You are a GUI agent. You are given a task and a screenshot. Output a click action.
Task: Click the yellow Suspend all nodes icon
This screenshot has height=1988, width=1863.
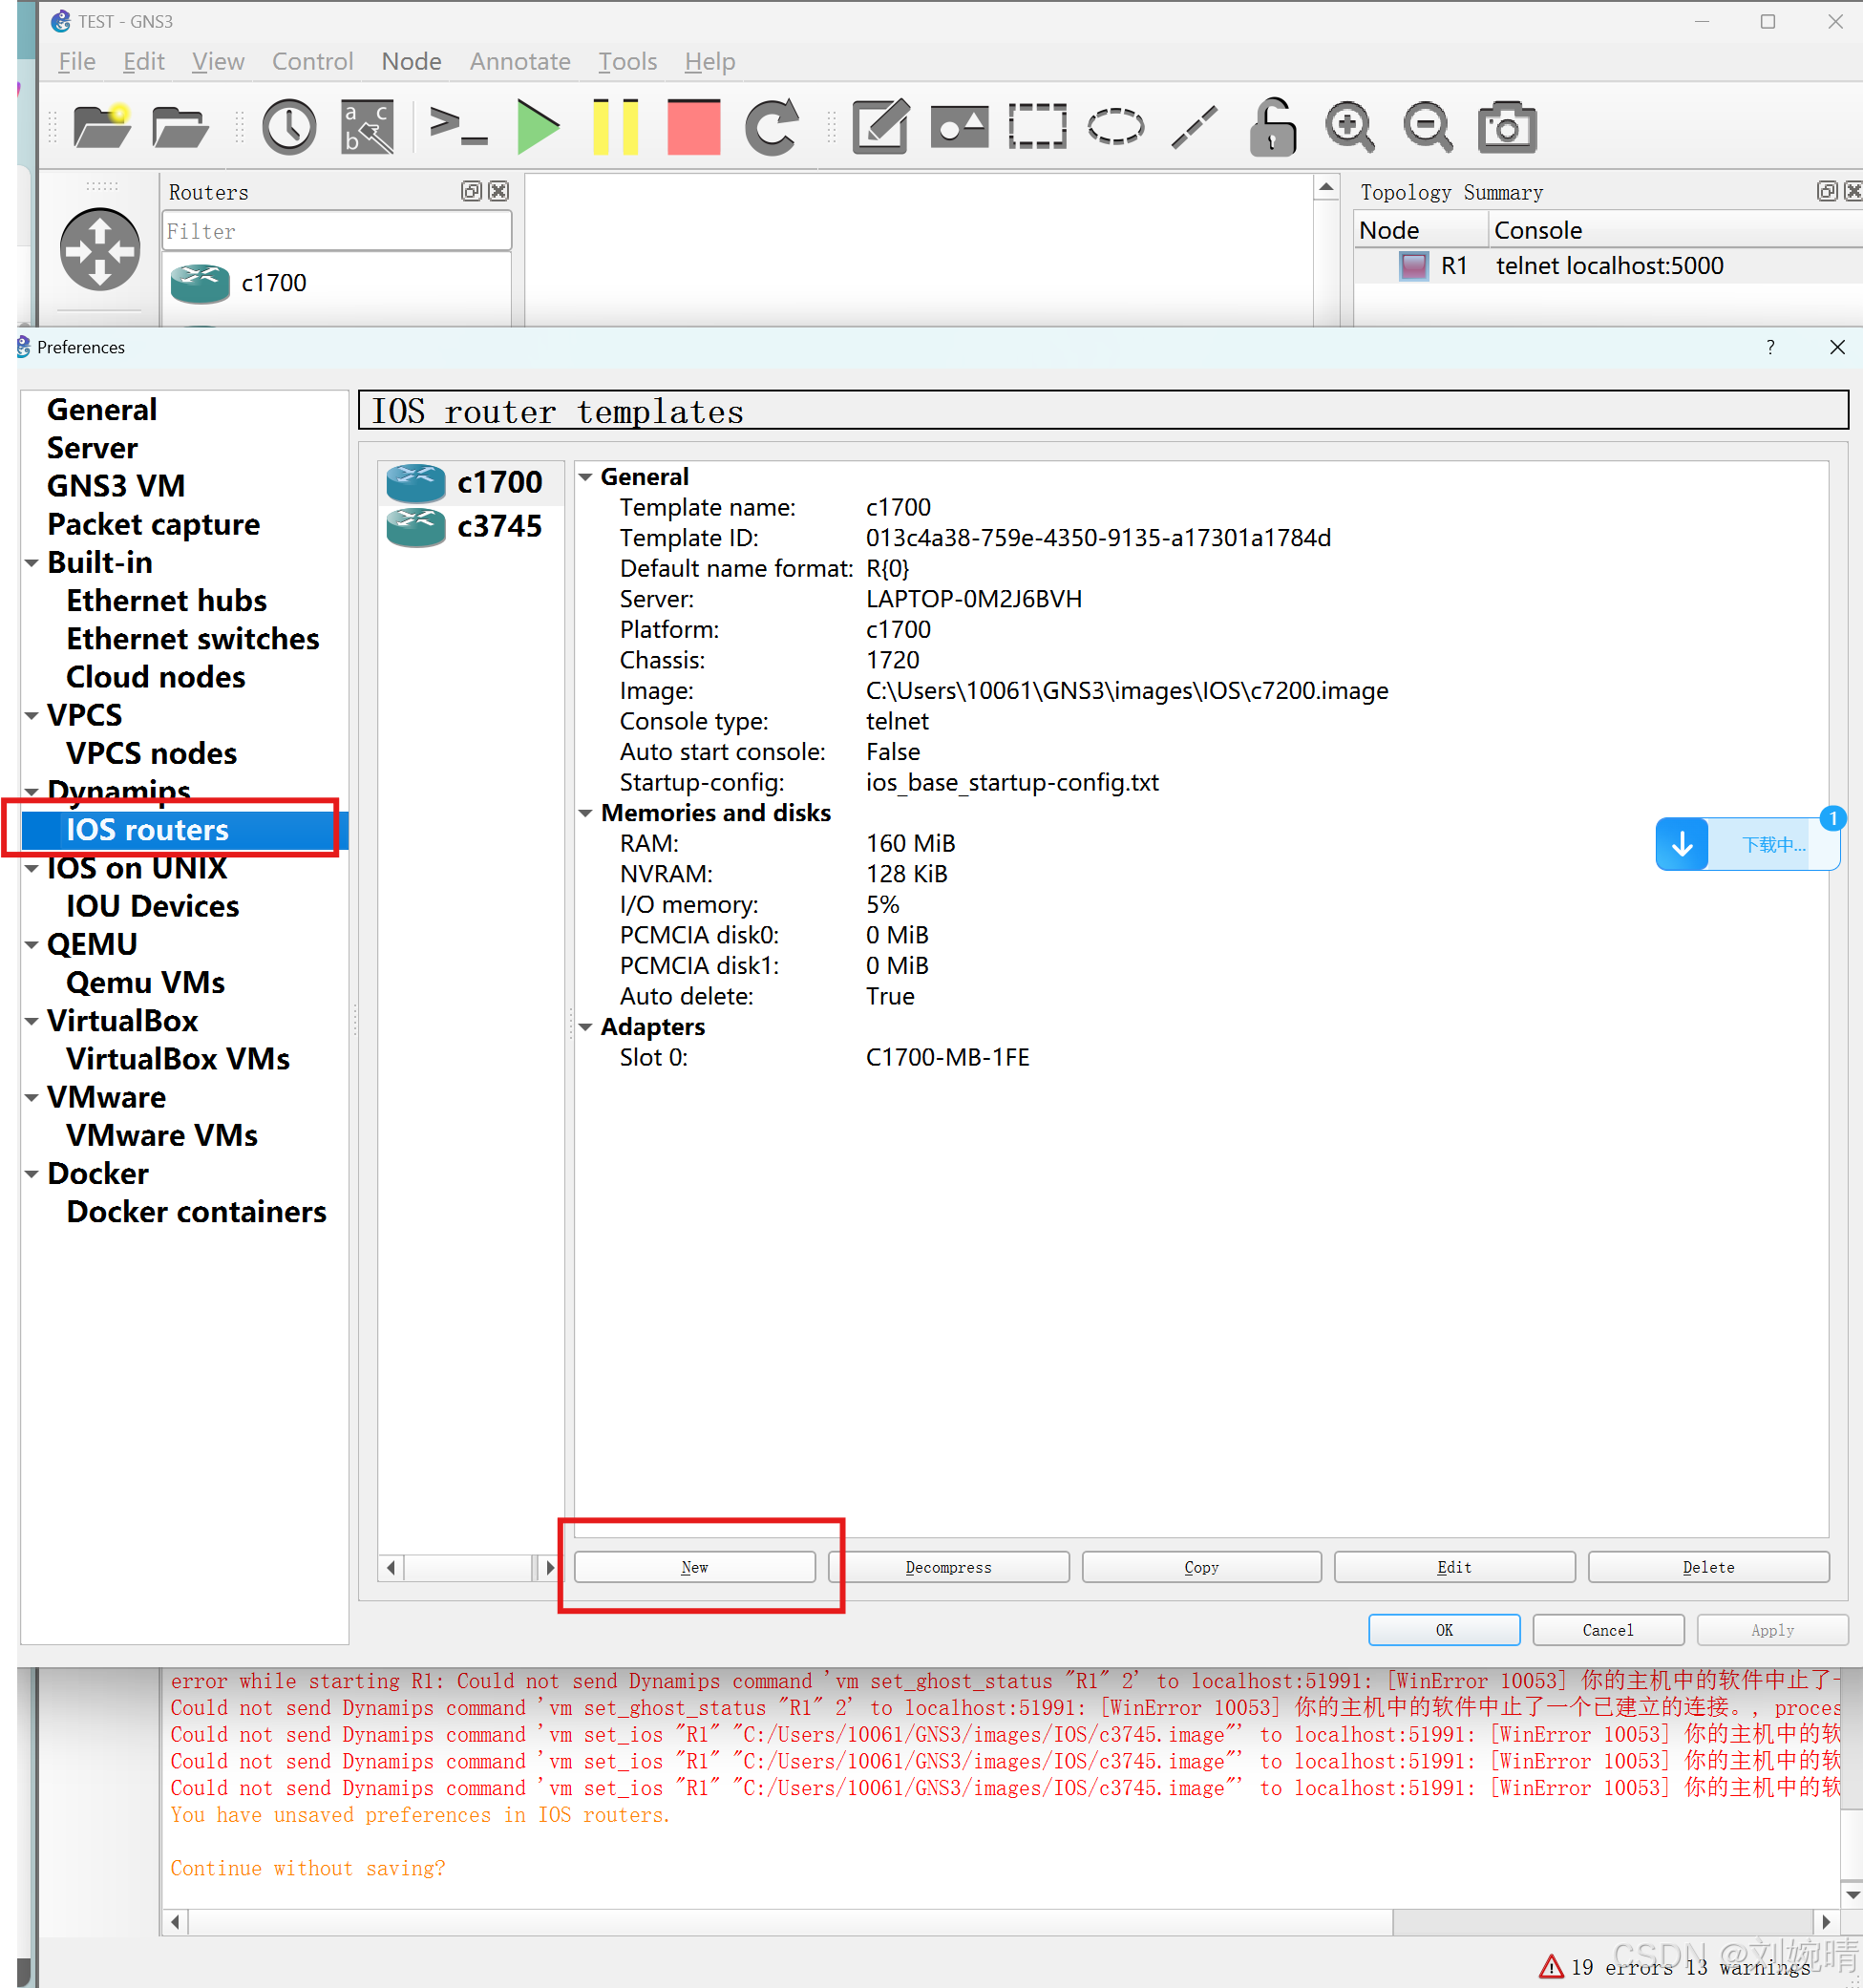(615, 127)
